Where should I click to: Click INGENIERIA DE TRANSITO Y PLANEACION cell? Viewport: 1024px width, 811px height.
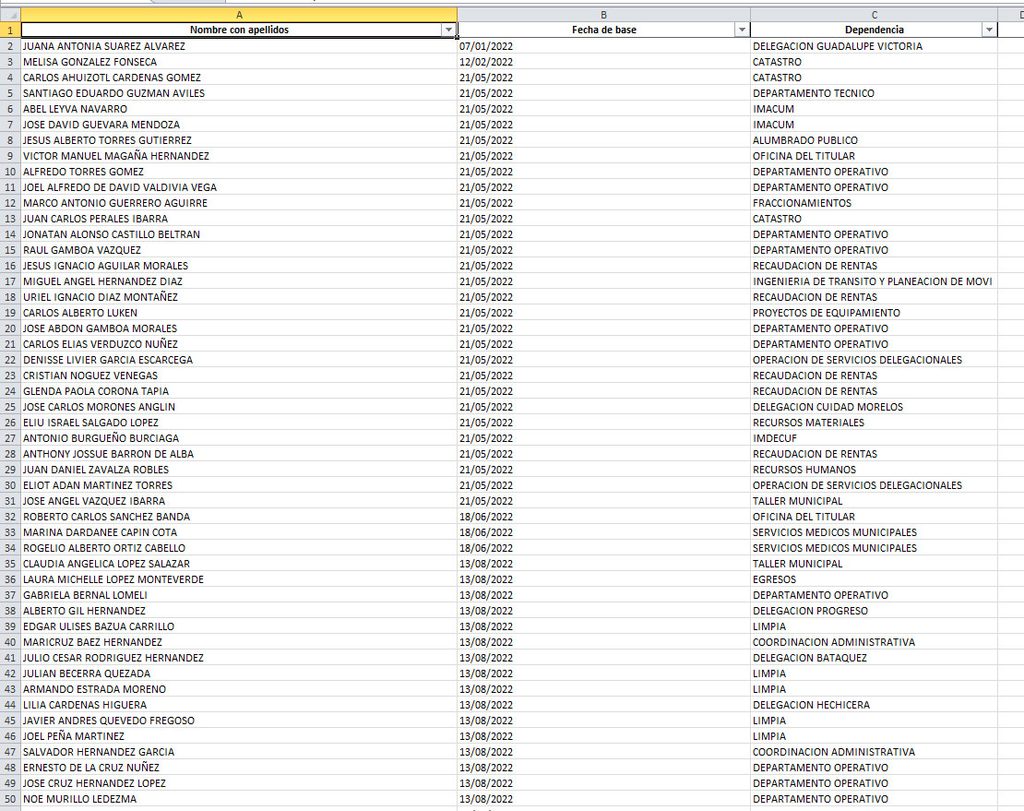click(x=874, y=281)
